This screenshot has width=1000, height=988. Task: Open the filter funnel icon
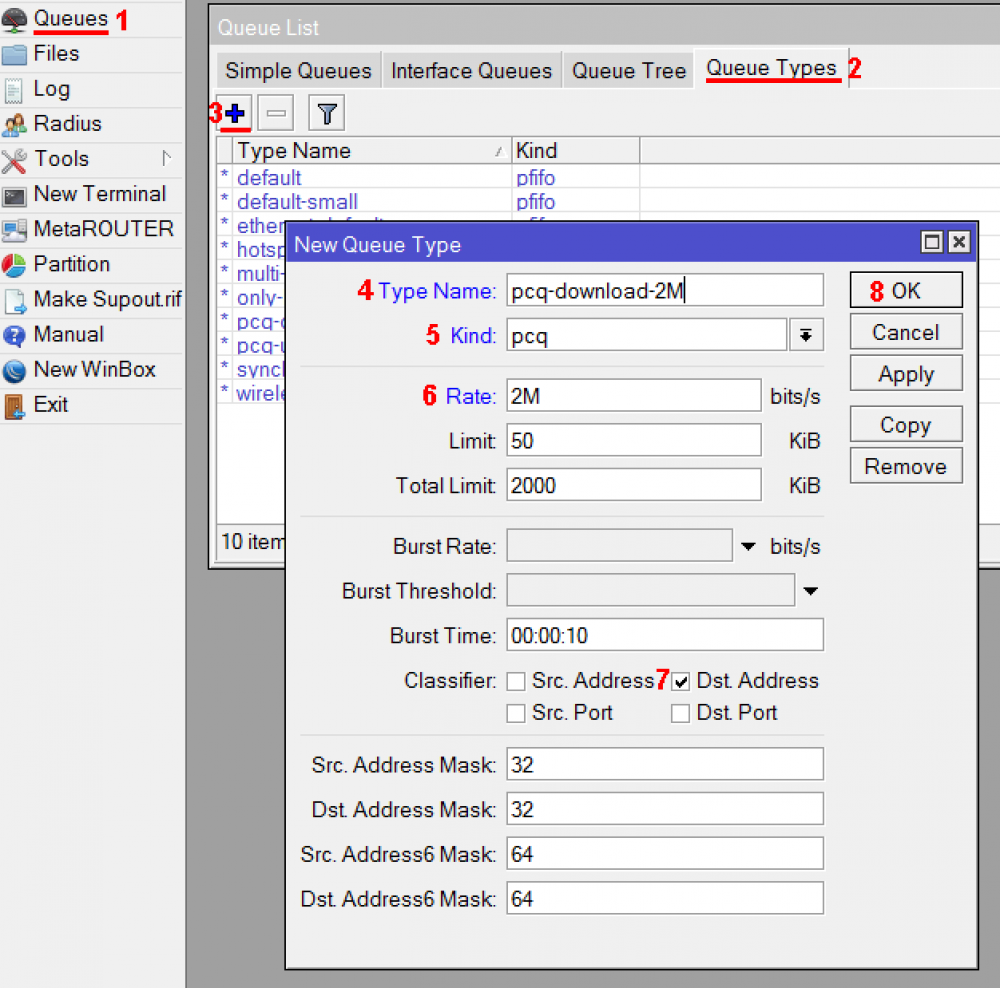click(x=326, y=114)
